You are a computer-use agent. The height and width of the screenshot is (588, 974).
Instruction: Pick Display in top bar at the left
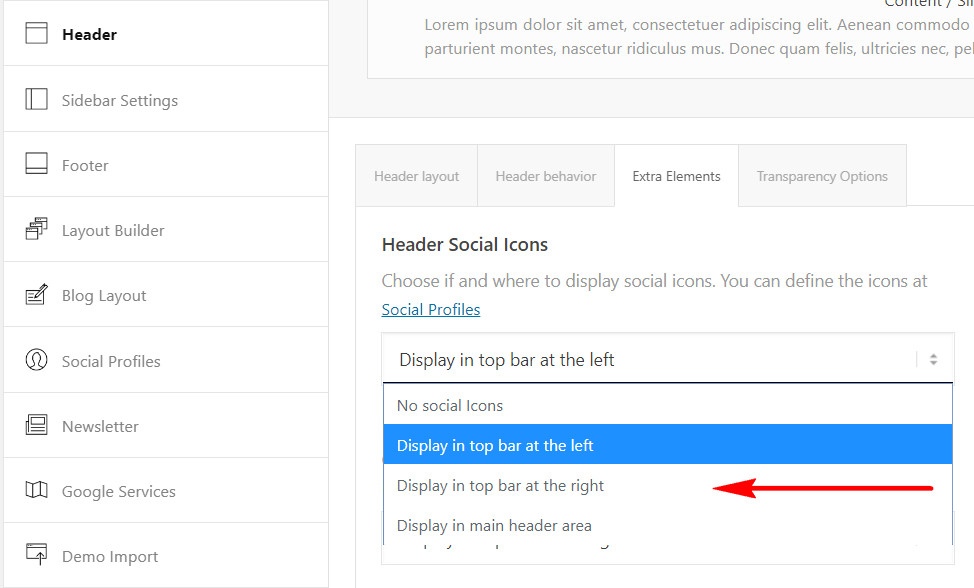coord(668,445)
